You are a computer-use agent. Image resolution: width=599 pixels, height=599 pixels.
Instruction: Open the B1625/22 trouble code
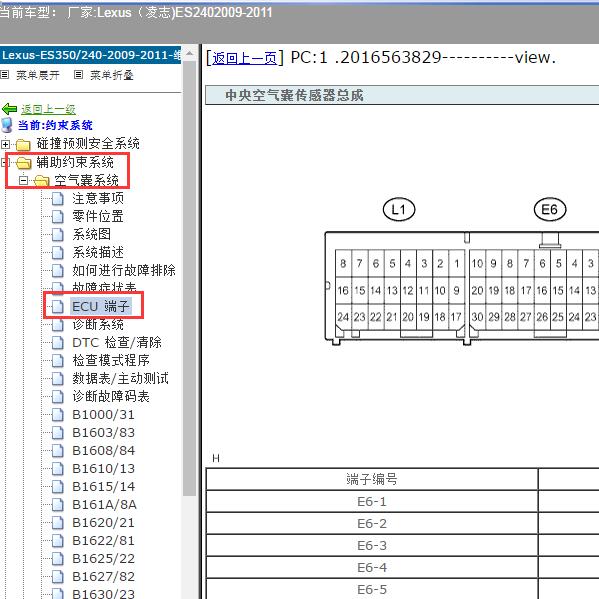tap(104, 559)
